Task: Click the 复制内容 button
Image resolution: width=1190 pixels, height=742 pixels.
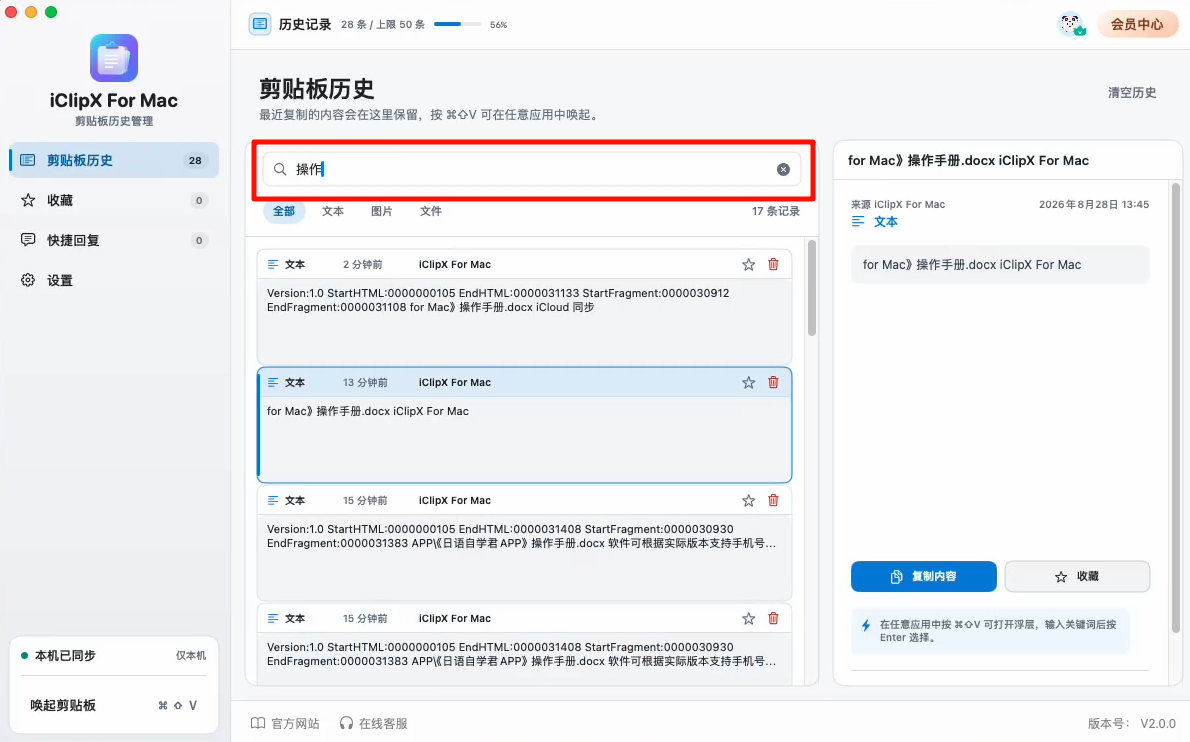Action: [924, 577]
